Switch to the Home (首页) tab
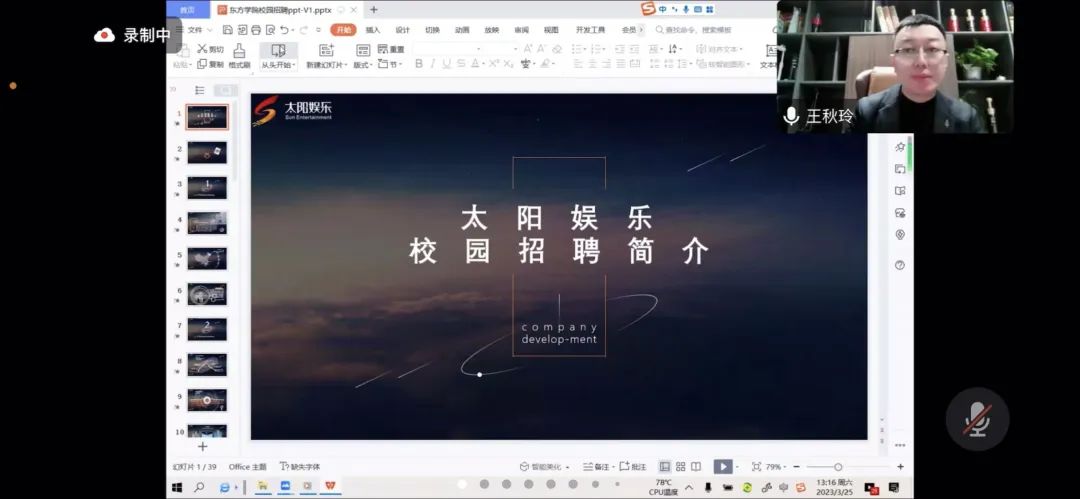The width and height of the screenshot is (1080, 499). click(x=187, y=10)
